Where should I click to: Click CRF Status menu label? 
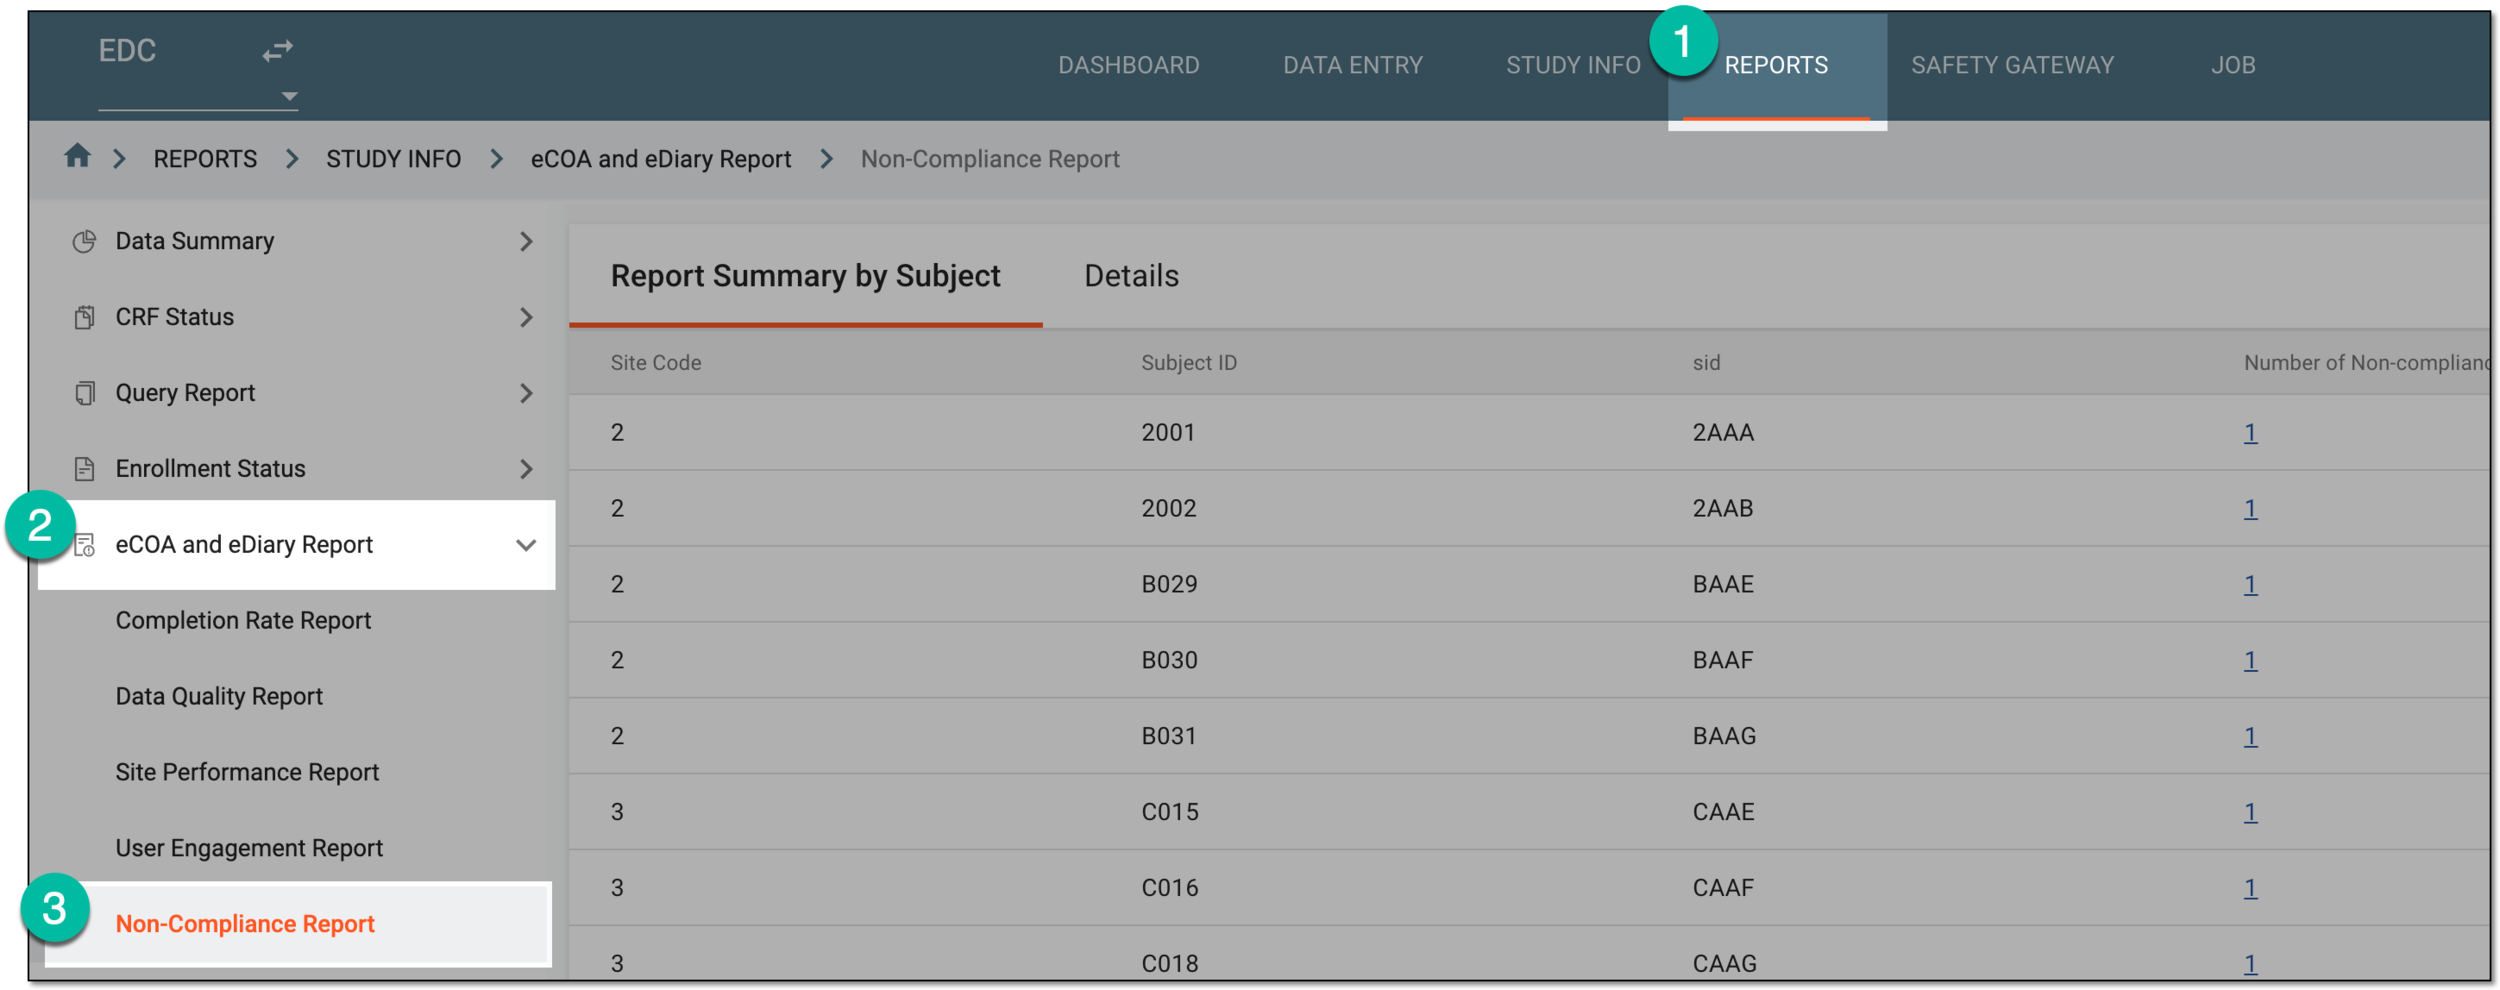[174, 317]
